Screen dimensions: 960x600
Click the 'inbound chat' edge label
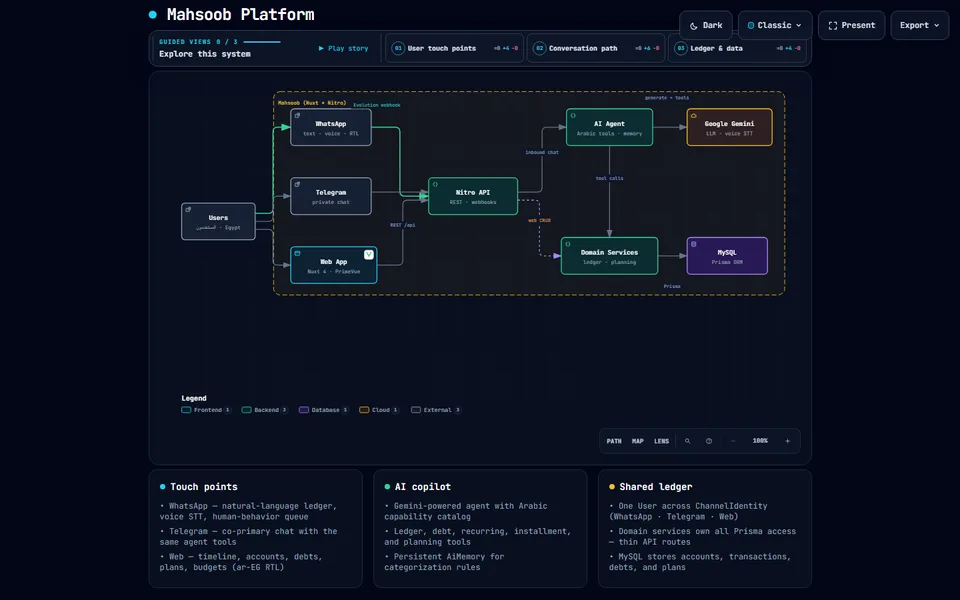pyautogui.click(x=542, y=152)
